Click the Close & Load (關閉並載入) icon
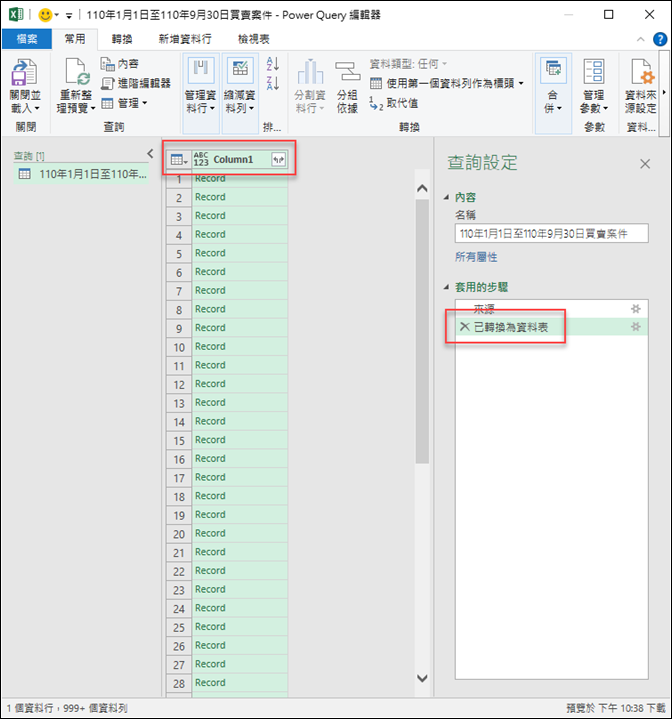This screenshot has width=672, height=719. (x=23, y=72)
